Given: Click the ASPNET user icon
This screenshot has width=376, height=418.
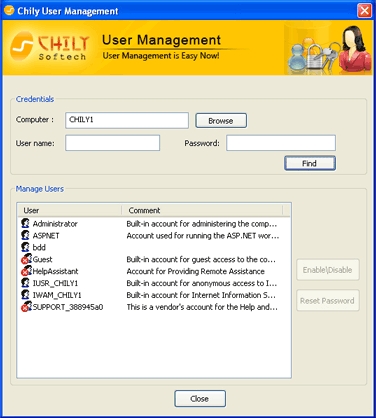Looking at the screenshot, I should pos(25,235).
